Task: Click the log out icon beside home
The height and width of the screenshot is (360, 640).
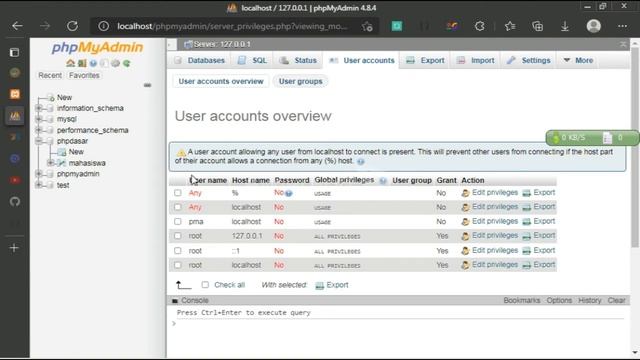Action: 82,63
